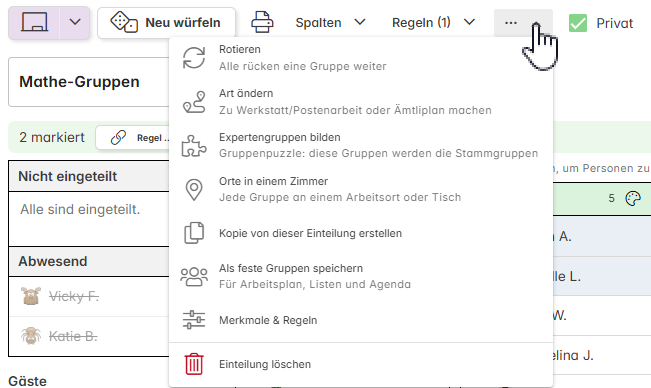Click the avatar icon of Vicky F.
The height and width of the screenshot is (388, 651).
pyautogui.click(x=31, y=296)
